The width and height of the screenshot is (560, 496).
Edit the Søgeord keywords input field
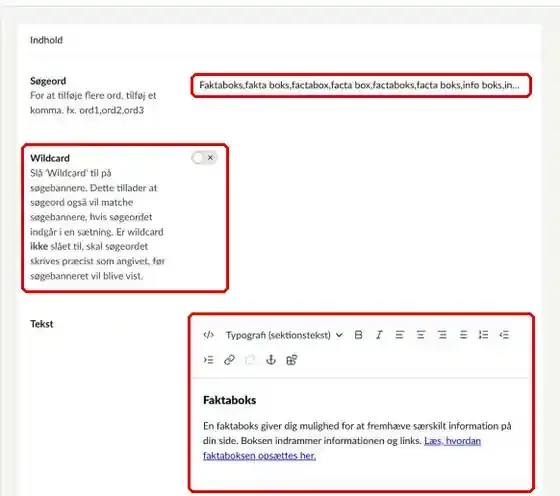tap(361, 85)
